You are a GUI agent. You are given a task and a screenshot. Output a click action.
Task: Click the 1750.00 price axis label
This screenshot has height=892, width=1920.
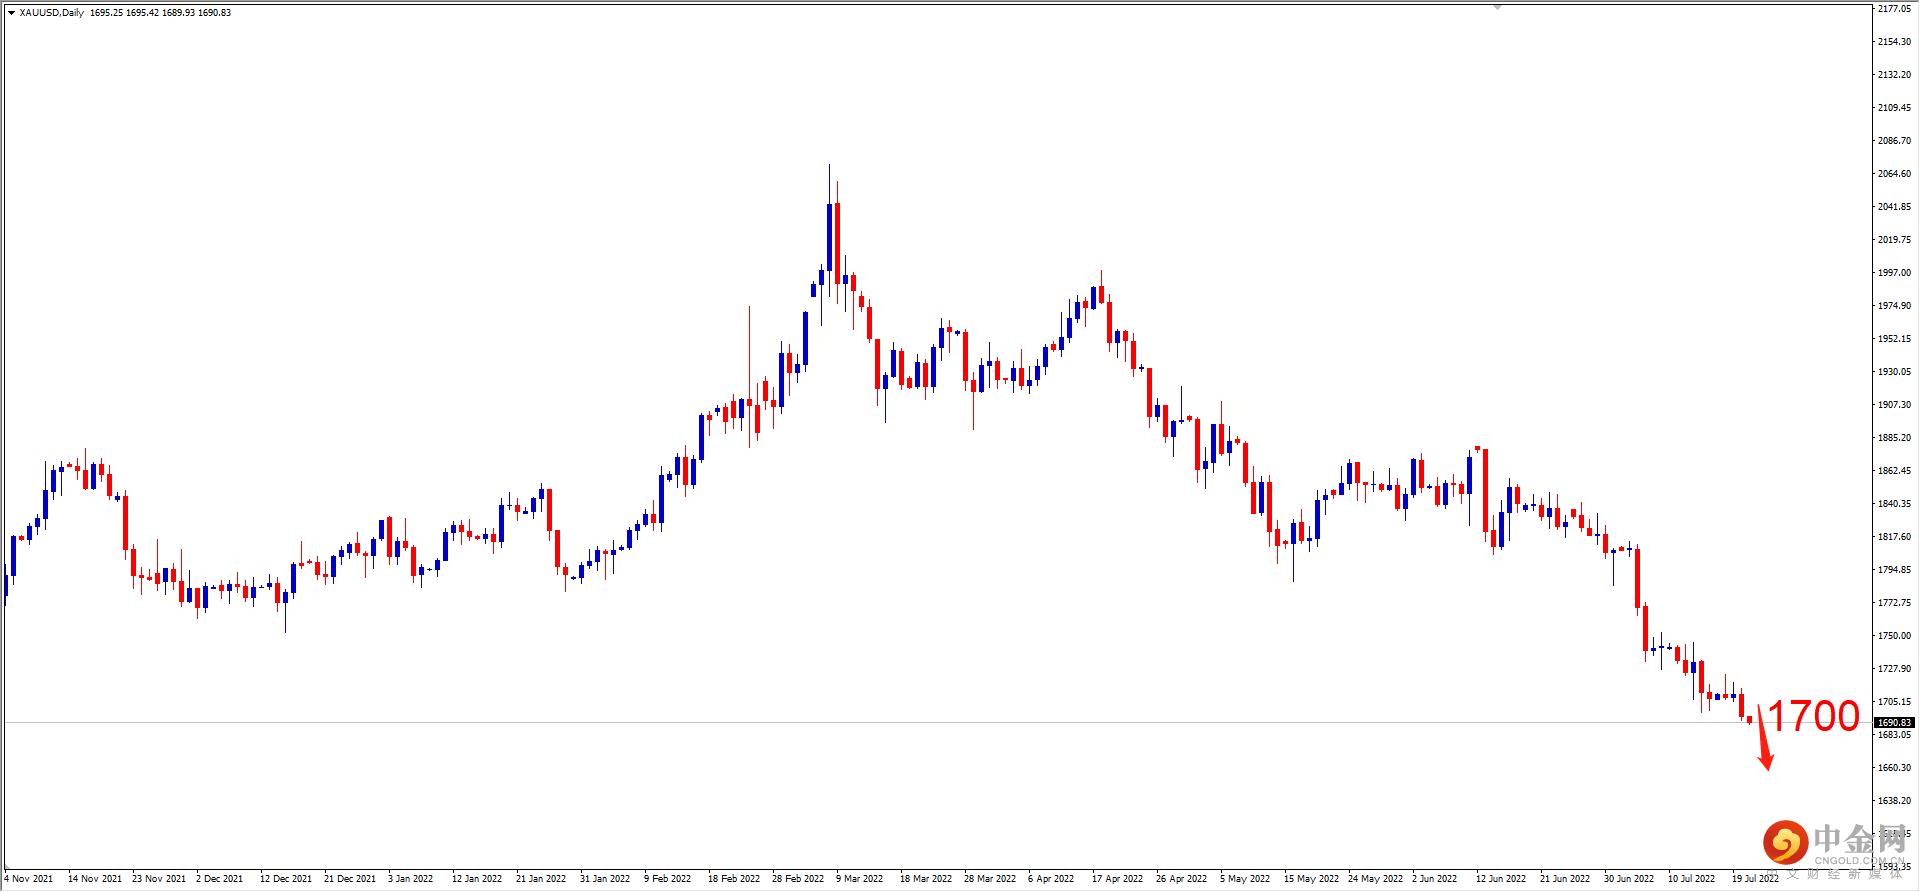point(1894,635)
